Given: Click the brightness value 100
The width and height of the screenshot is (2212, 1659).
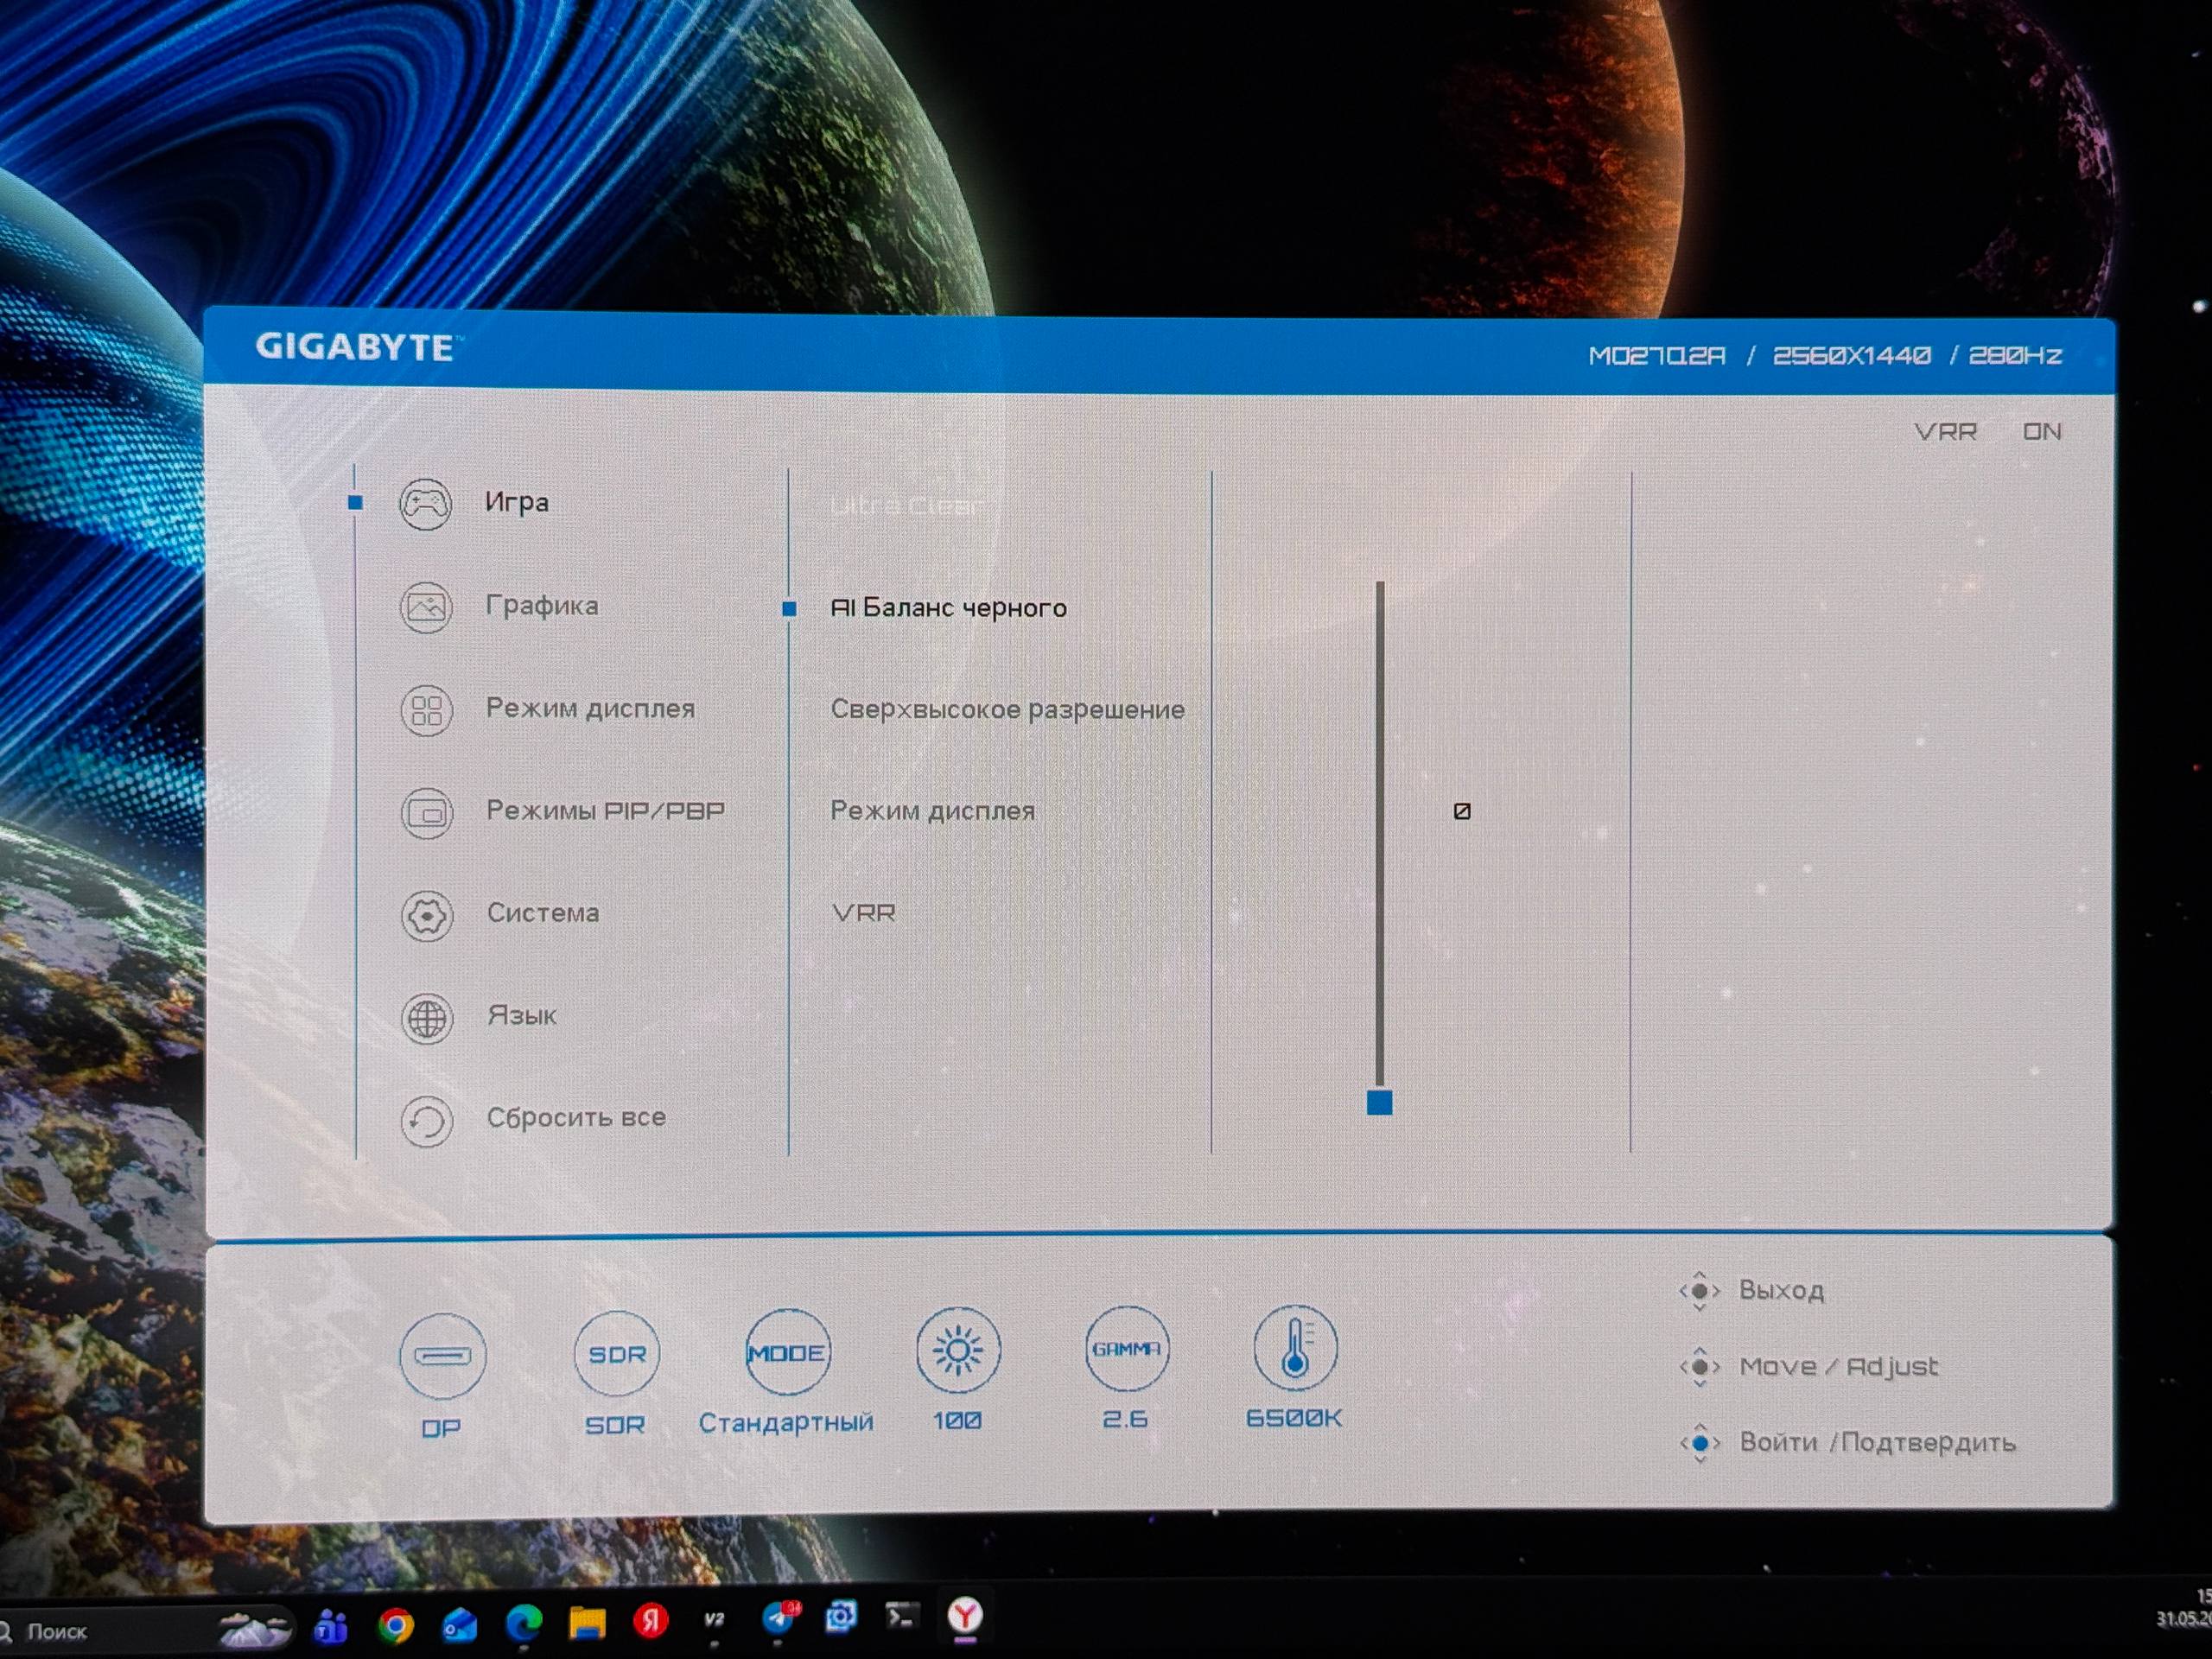Looking at the screenshot, I should tap(957, 1421).
